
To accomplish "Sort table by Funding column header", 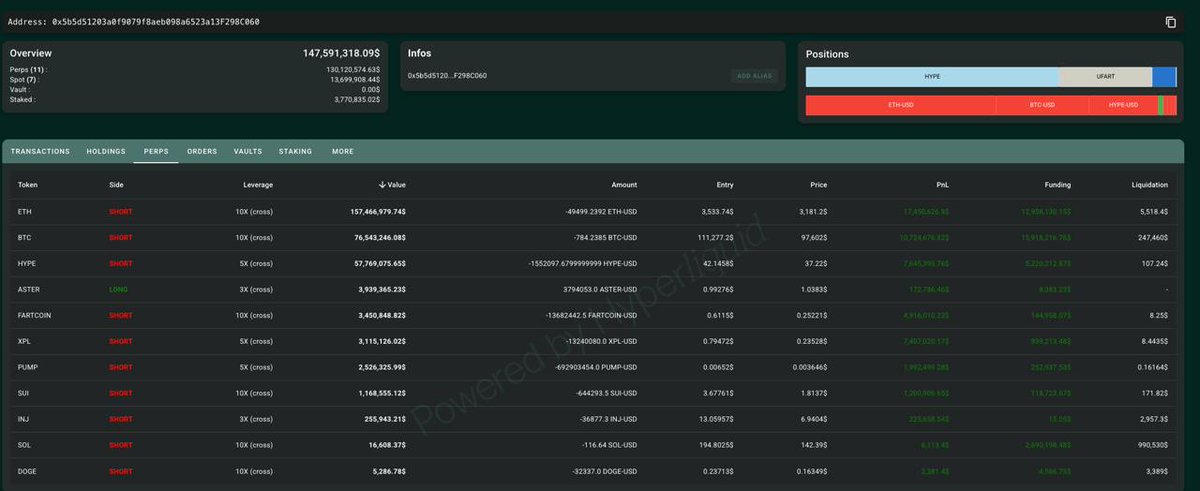I will [1058, 185].
